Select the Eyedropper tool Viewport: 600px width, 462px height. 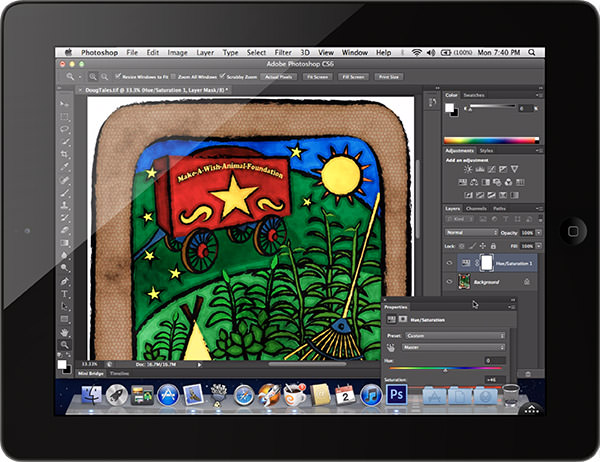(x=64, y=167)
